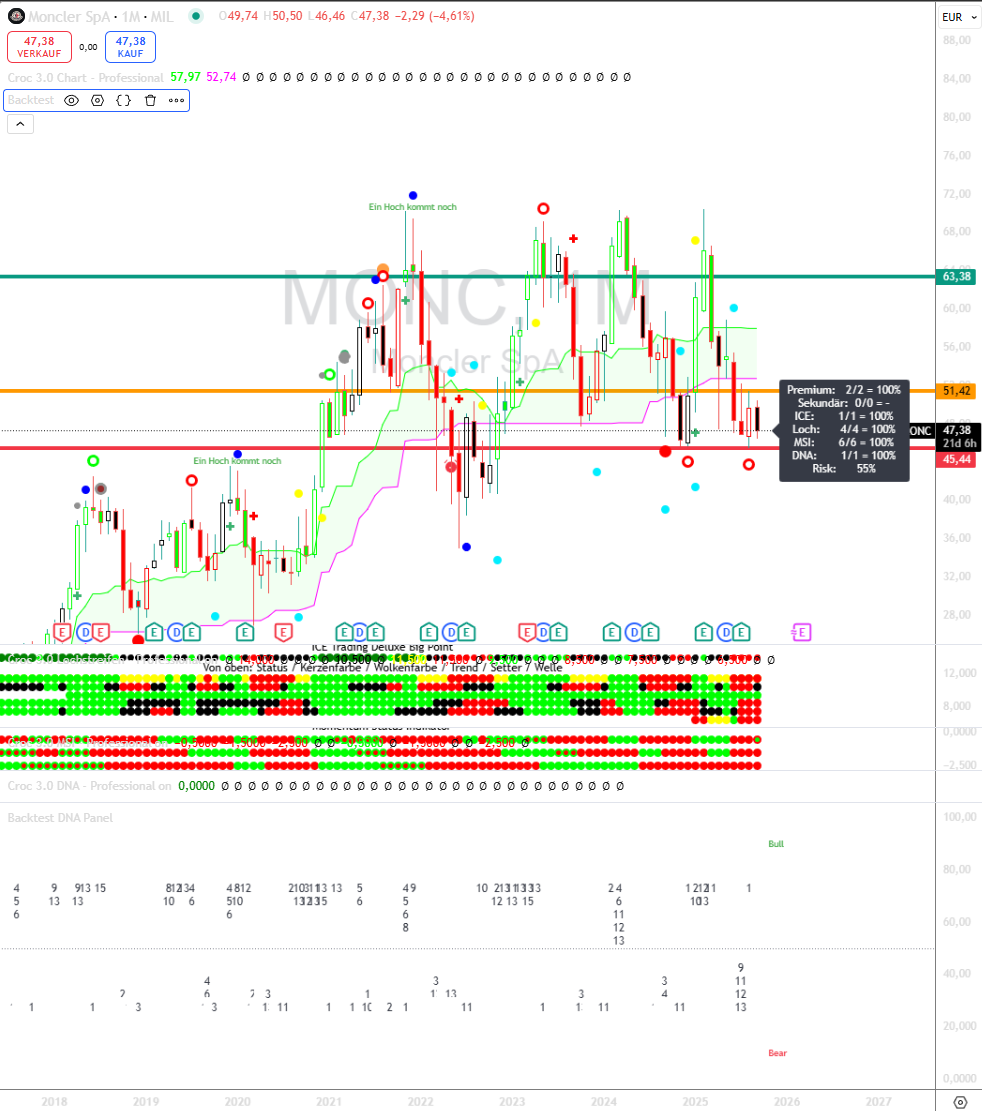This screenshot has height=1111, width=982.
Task: Click the Backtest DNA Panel label
Action: (60, 818)
